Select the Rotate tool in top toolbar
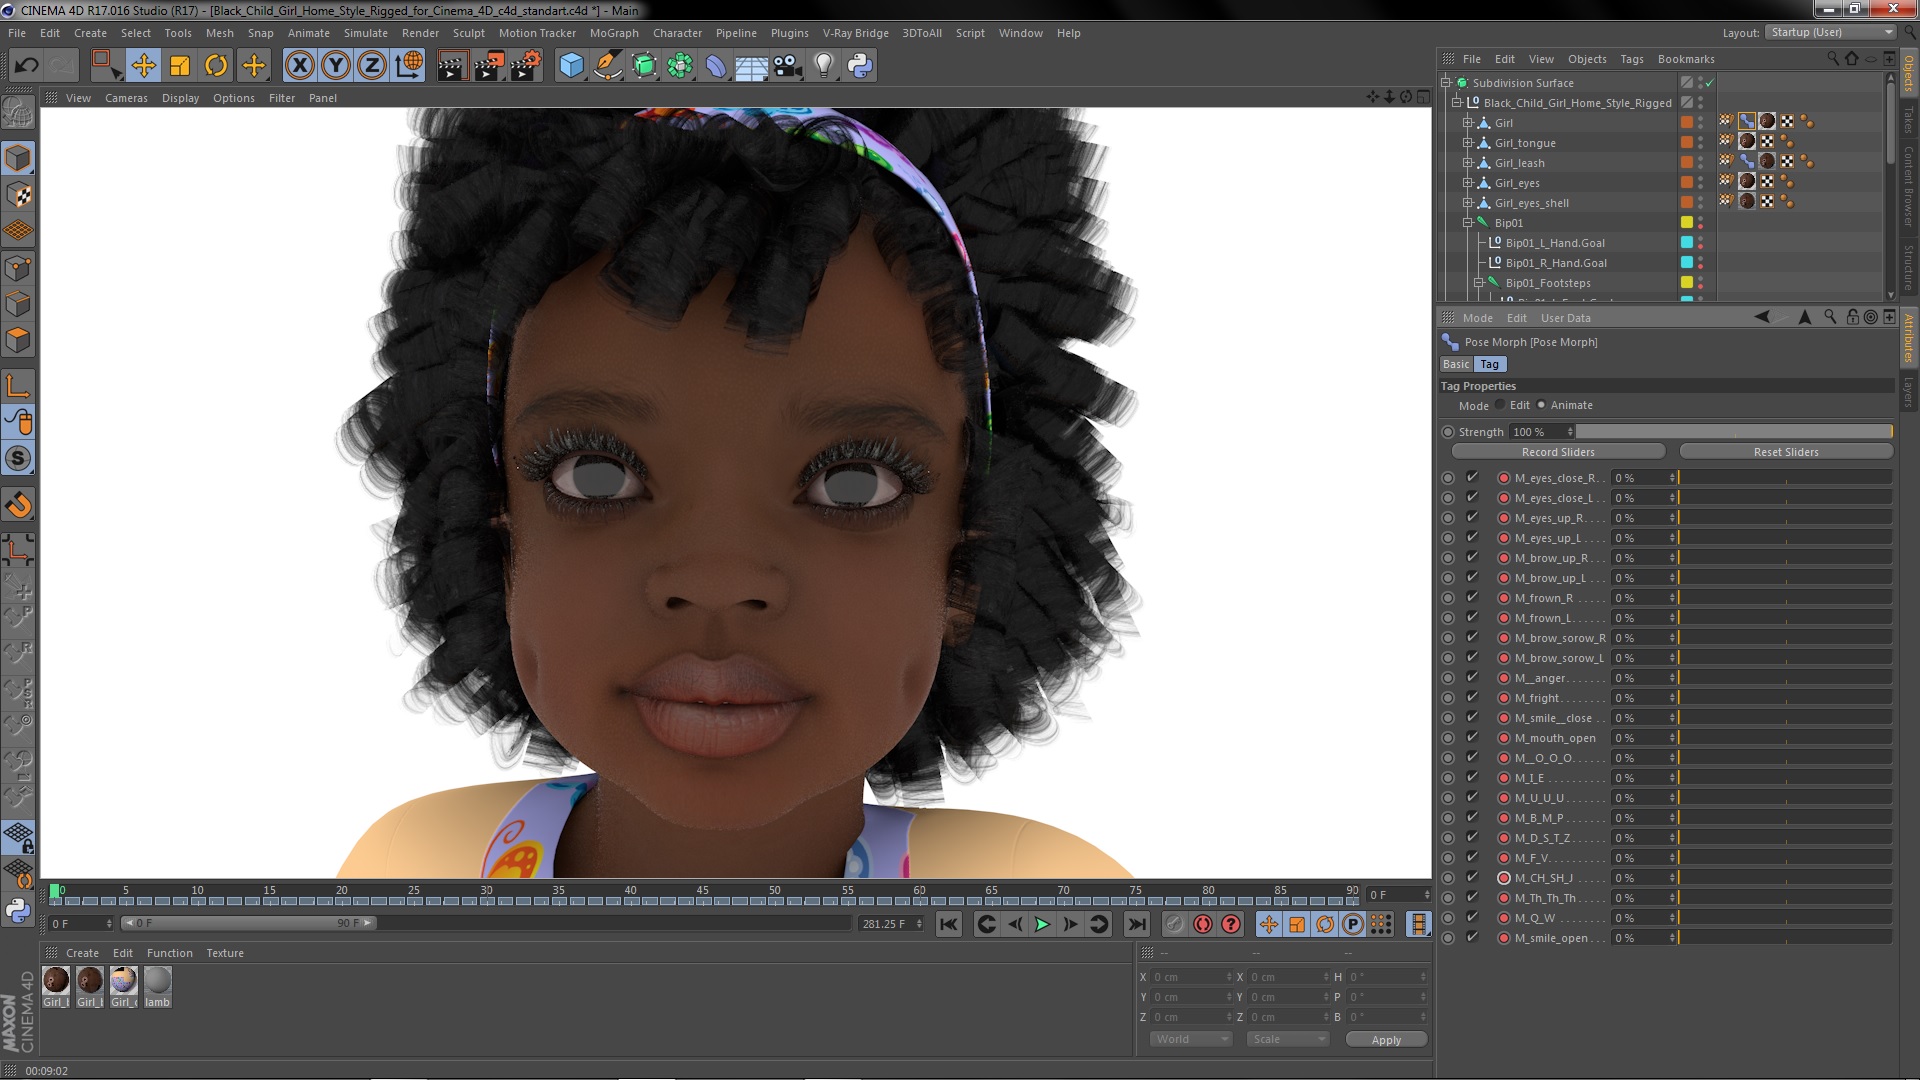 pos(216,66)
